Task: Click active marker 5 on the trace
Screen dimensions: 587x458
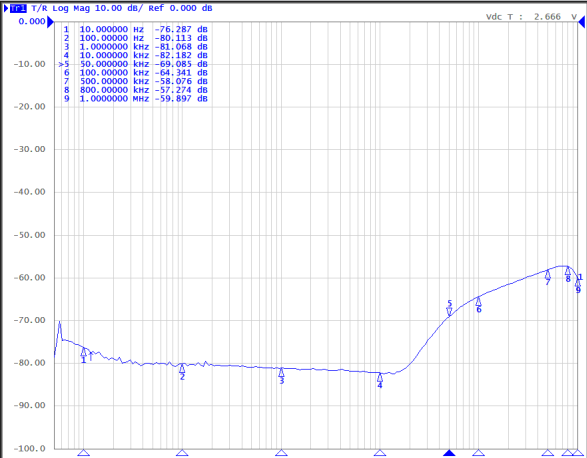Action: pyautogui.click(x=449, y=312)
